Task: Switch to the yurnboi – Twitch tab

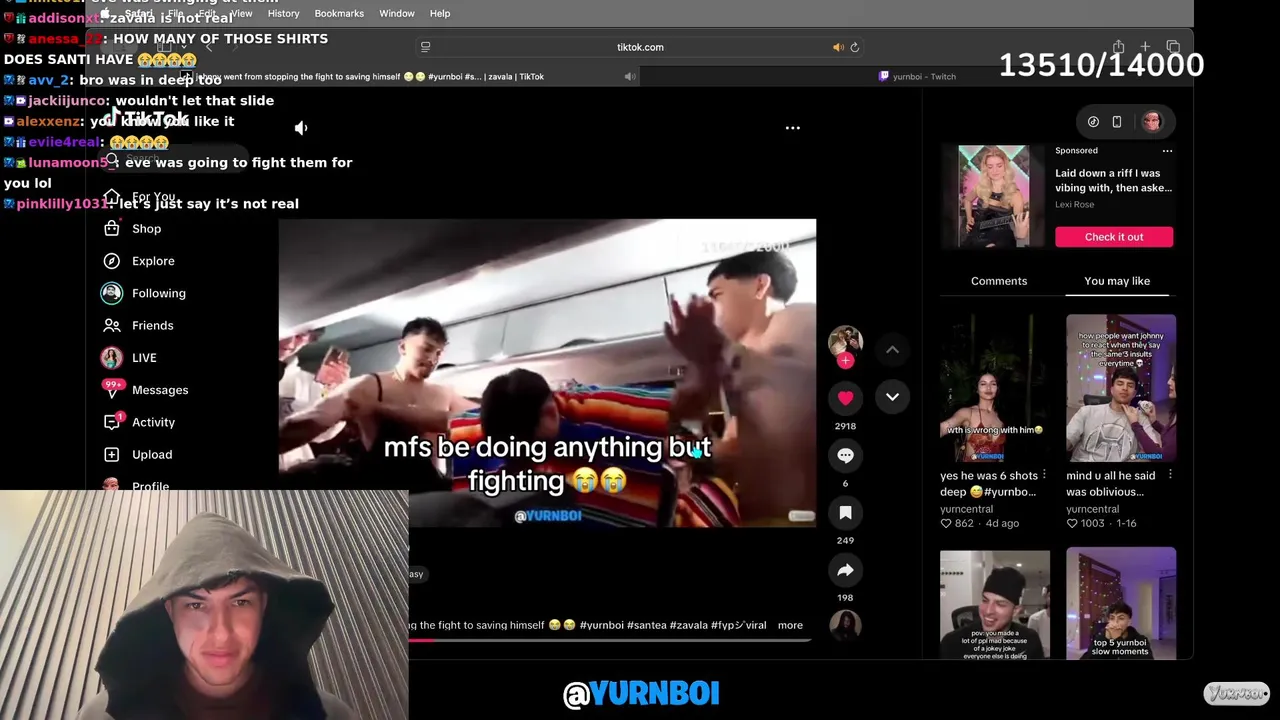Action: click(917, 76)
